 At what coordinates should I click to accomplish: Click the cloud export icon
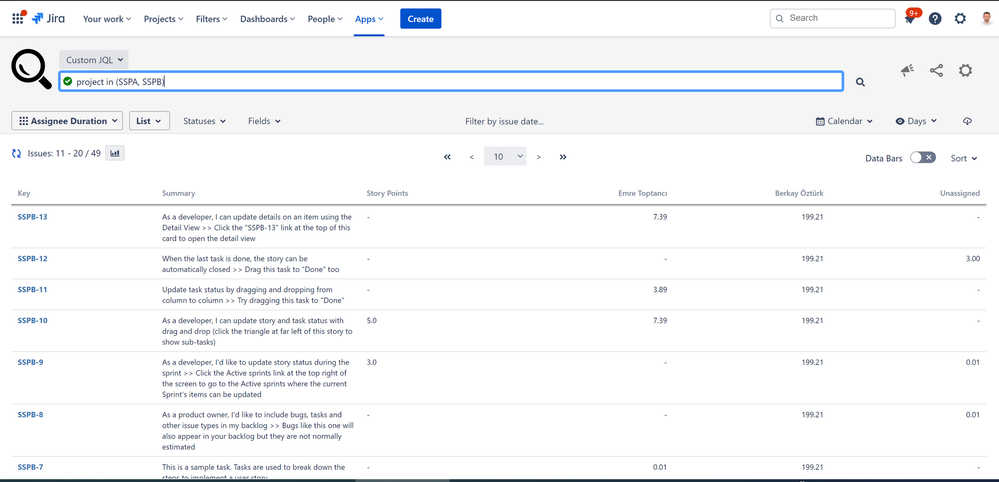click(967, 121)
